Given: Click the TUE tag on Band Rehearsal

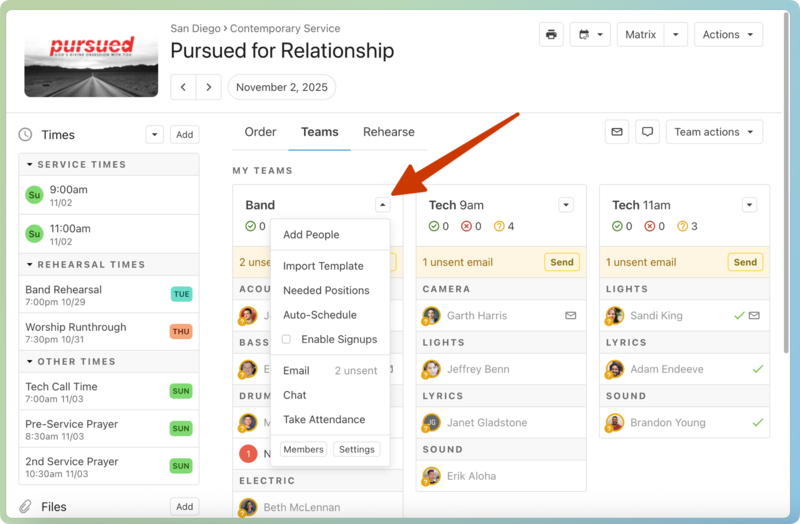Looking at the screenshot, I should click(181, 295).
